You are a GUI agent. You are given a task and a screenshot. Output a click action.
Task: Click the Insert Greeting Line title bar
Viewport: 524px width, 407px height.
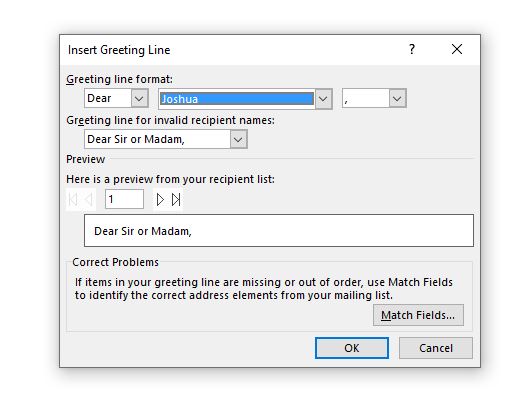(x=231, y=50)
